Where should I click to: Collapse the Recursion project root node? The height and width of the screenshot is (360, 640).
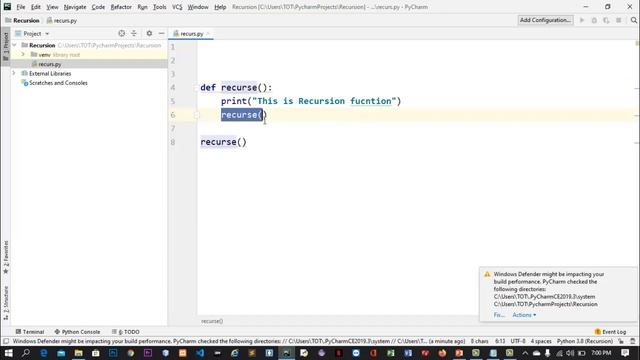point(15,45)
